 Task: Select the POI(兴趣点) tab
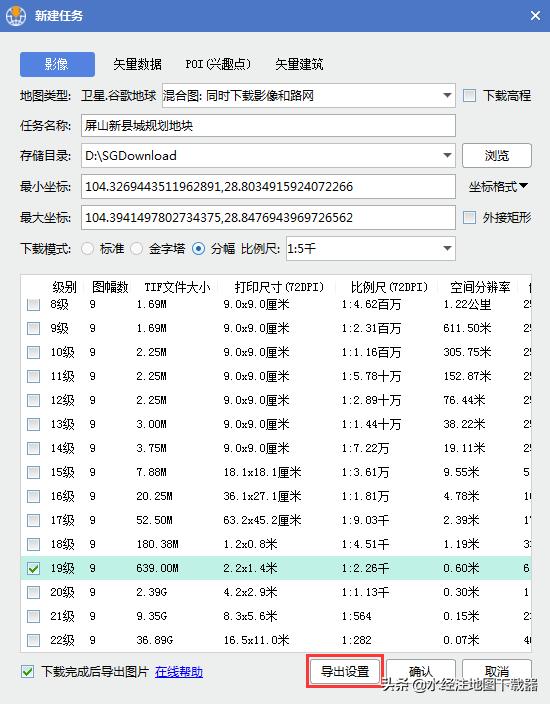click(x=218, y=64)
